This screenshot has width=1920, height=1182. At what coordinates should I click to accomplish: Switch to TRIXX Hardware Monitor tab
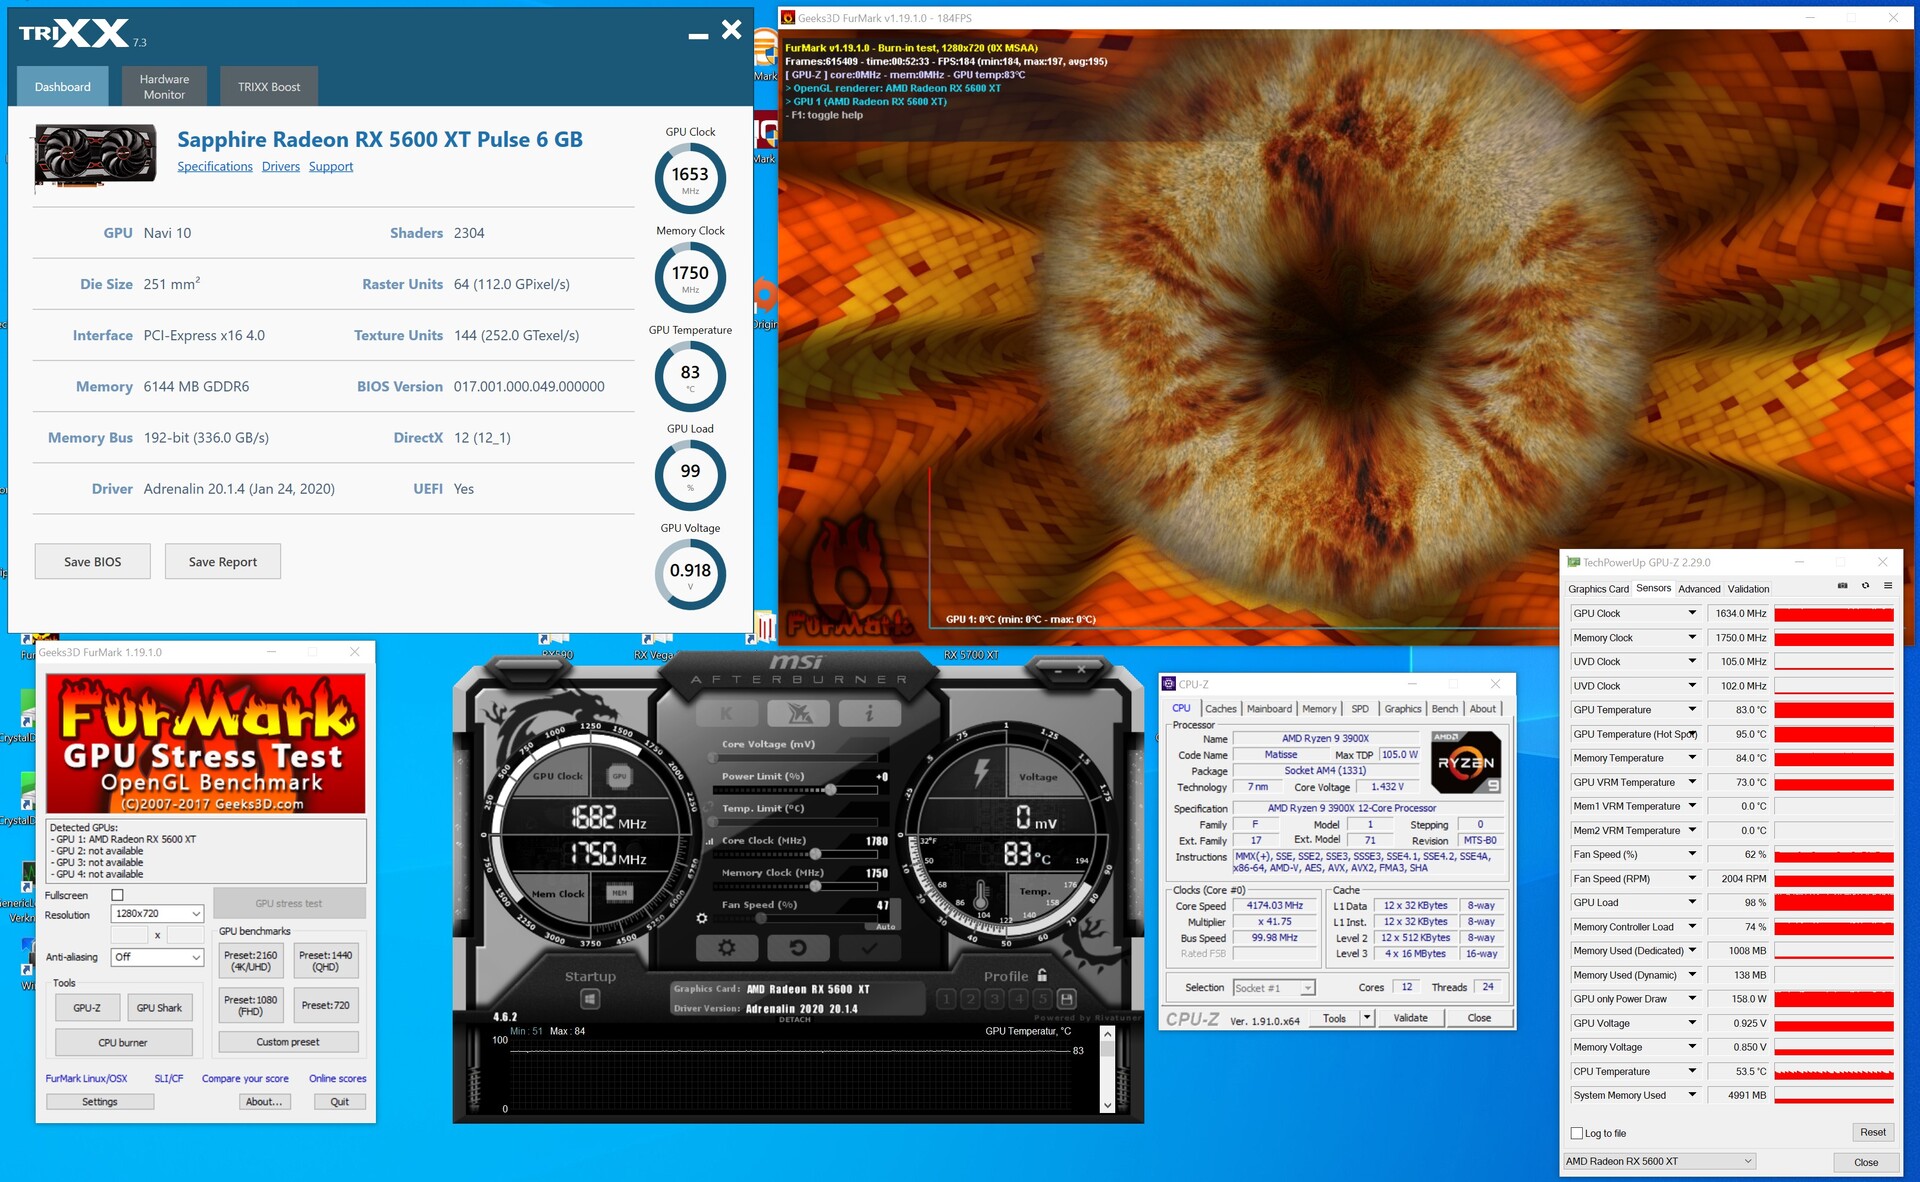click(164, 87)
